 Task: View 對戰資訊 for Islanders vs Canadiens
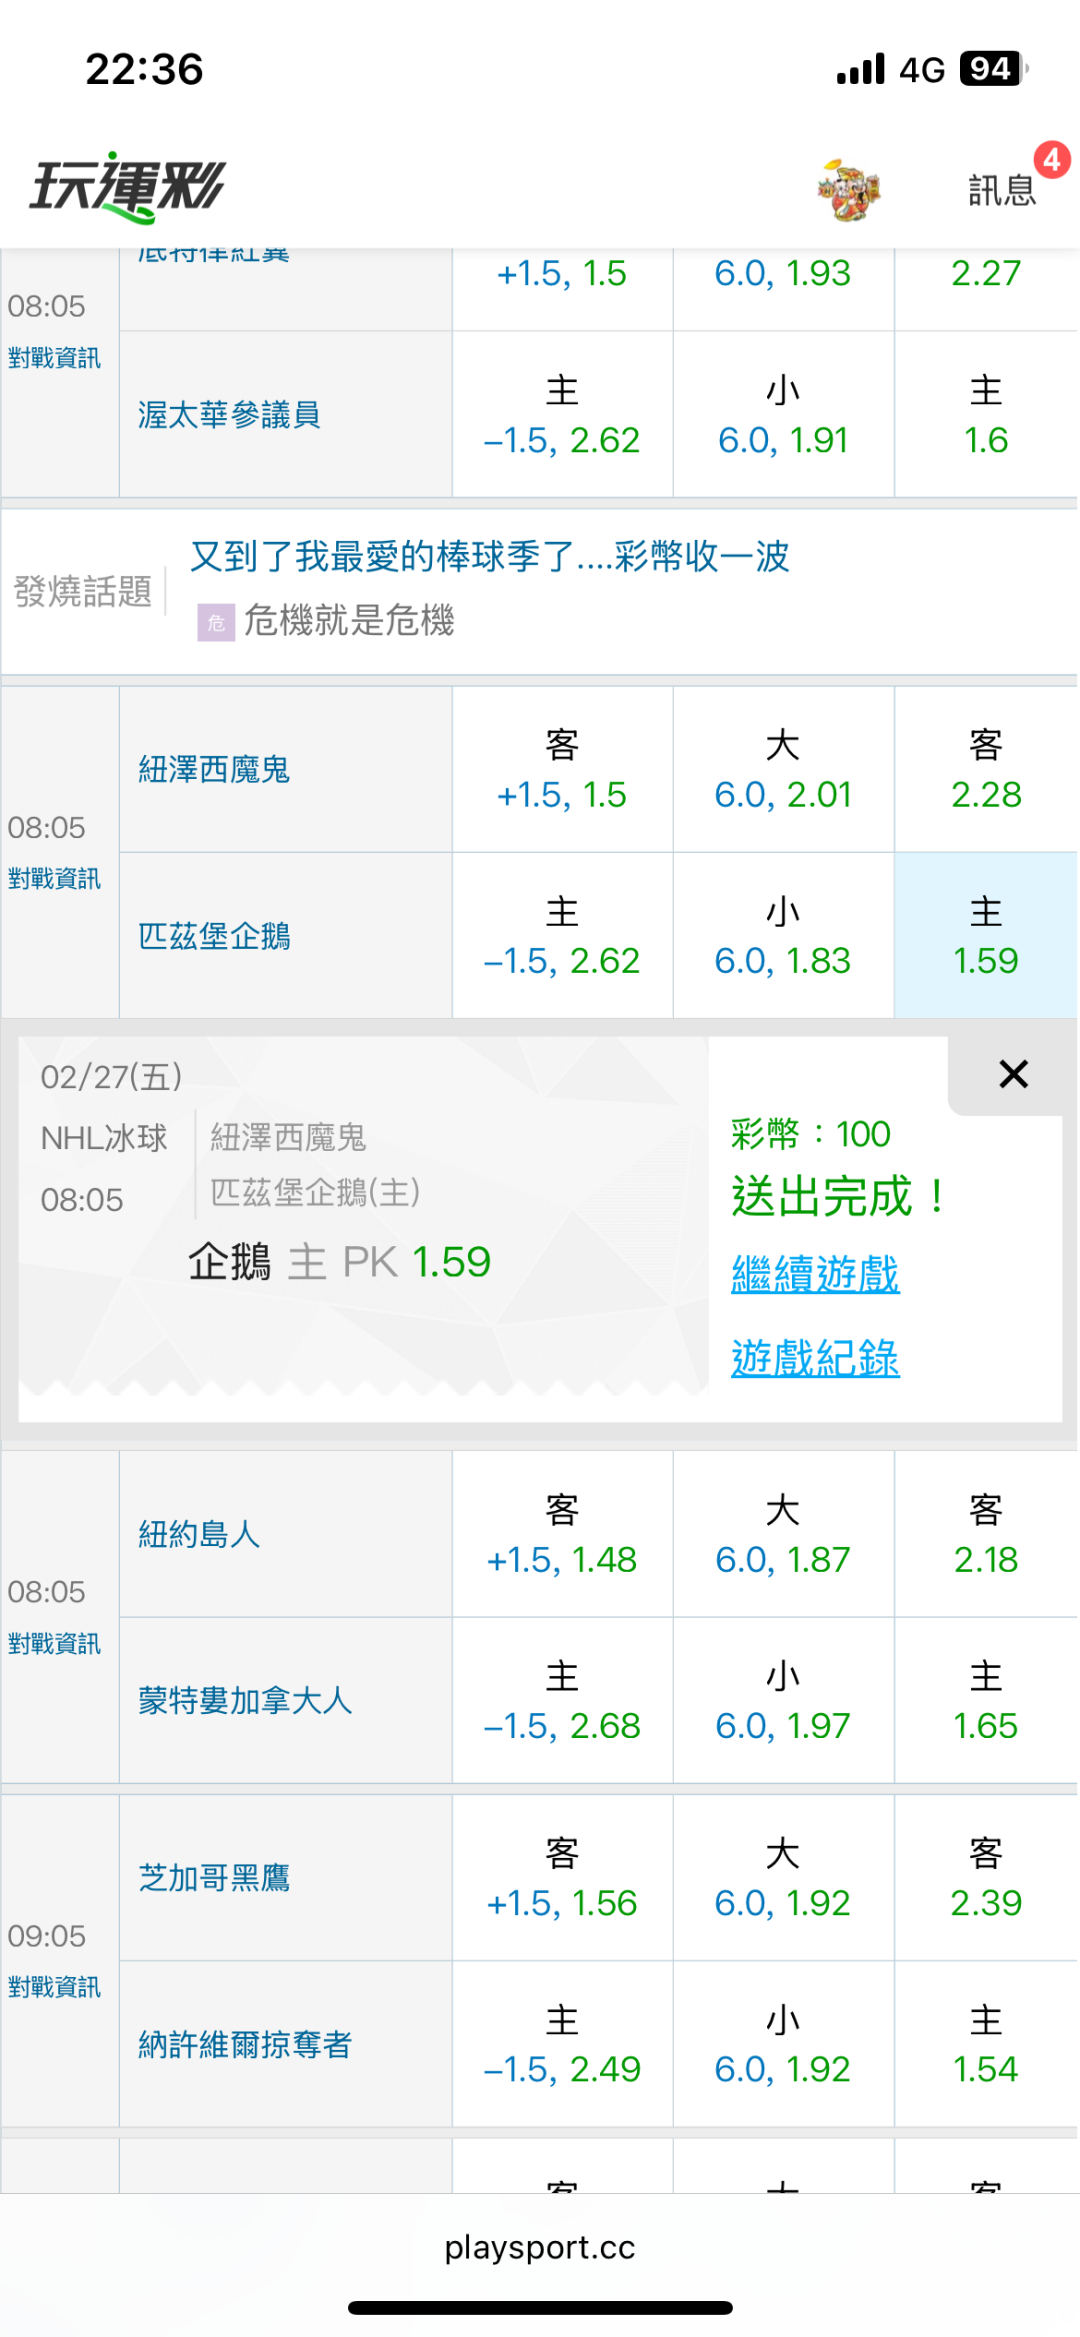point(54,1644)
